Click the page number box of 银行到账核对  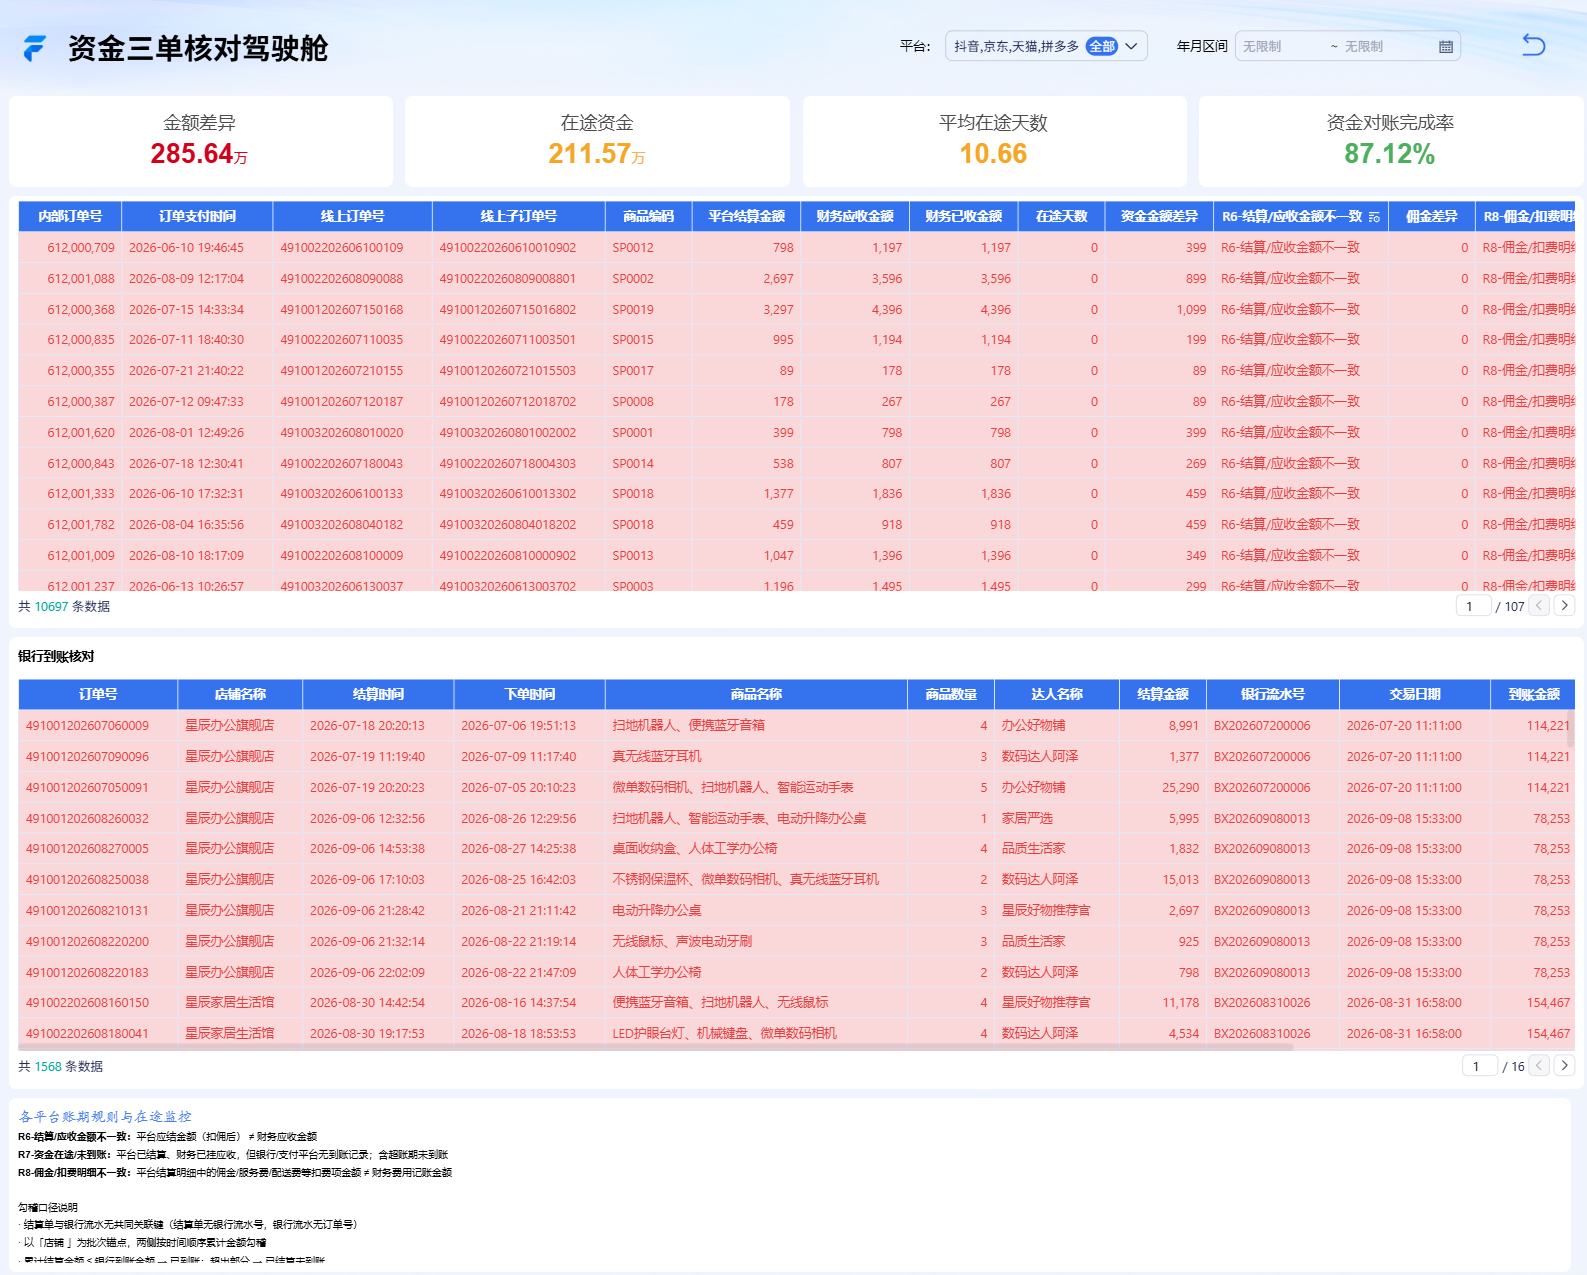(x=1479, y=1066)
